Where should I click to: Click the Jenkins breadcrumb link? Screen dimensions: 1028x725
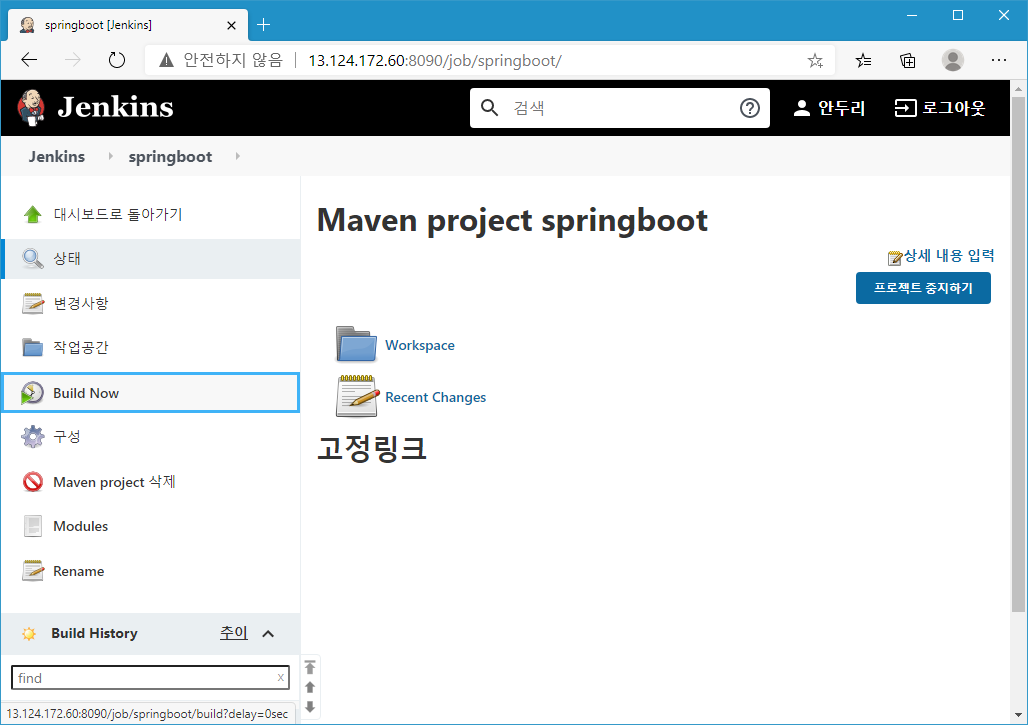[56, 157]
